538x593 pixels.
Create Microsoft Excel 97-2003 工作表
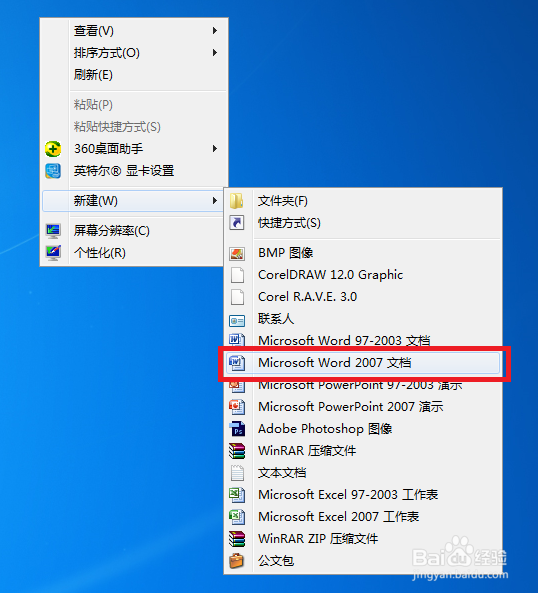coord(363,495)
